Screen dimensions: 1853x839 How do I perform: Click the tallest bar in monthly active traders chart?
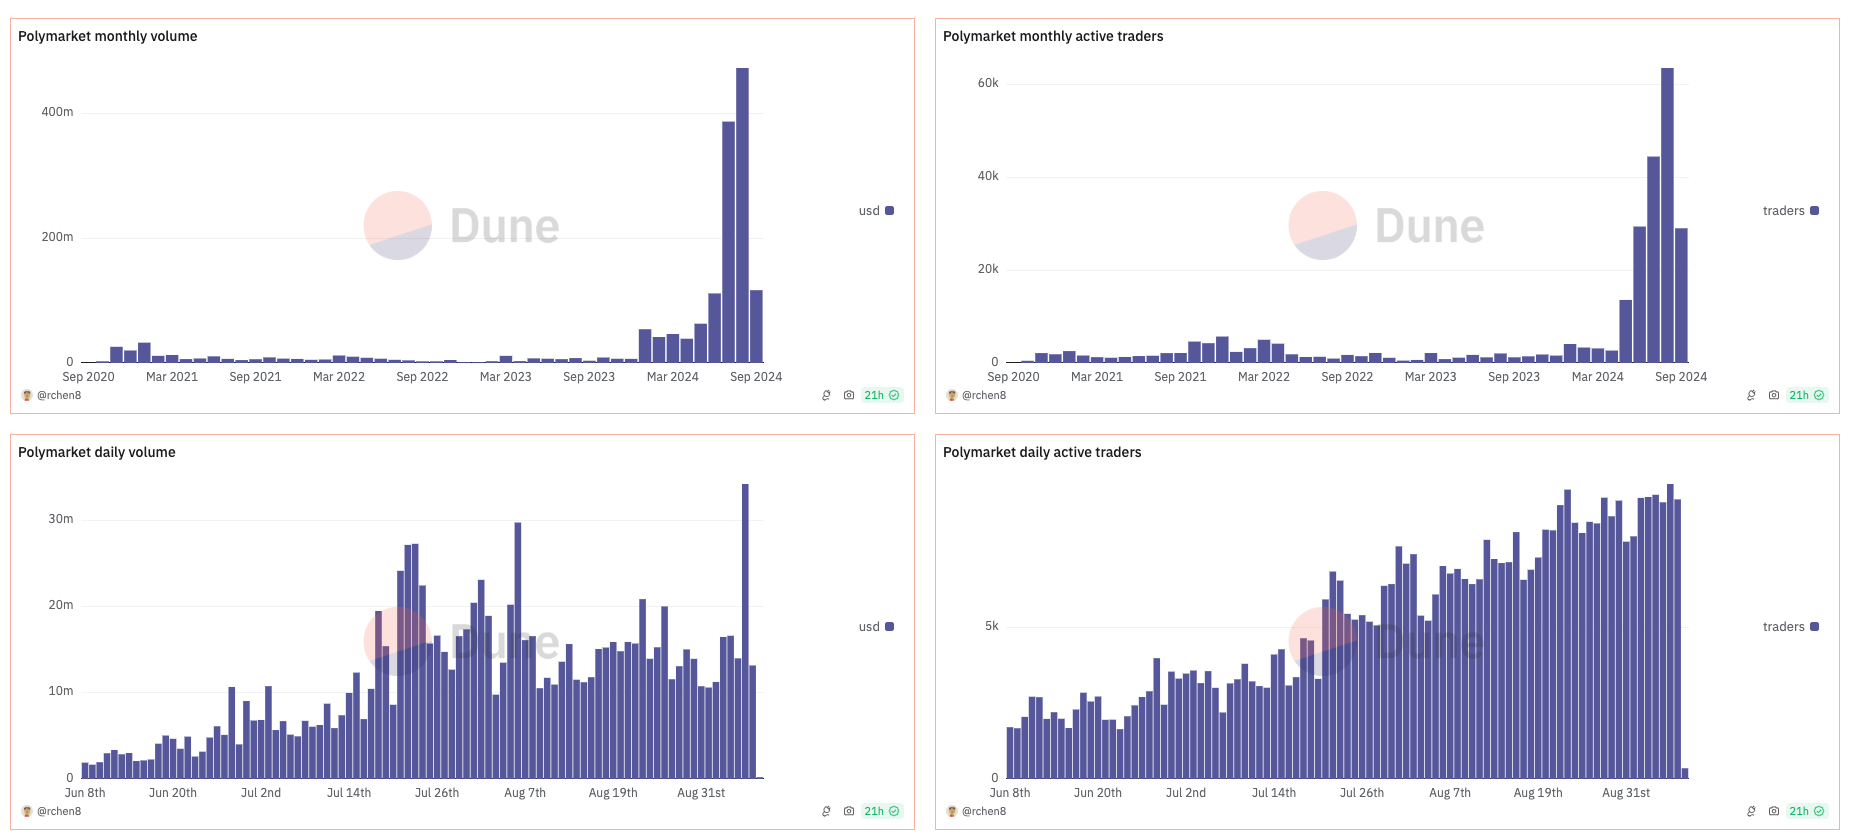pyautogui.click(x=1667, y=215)
